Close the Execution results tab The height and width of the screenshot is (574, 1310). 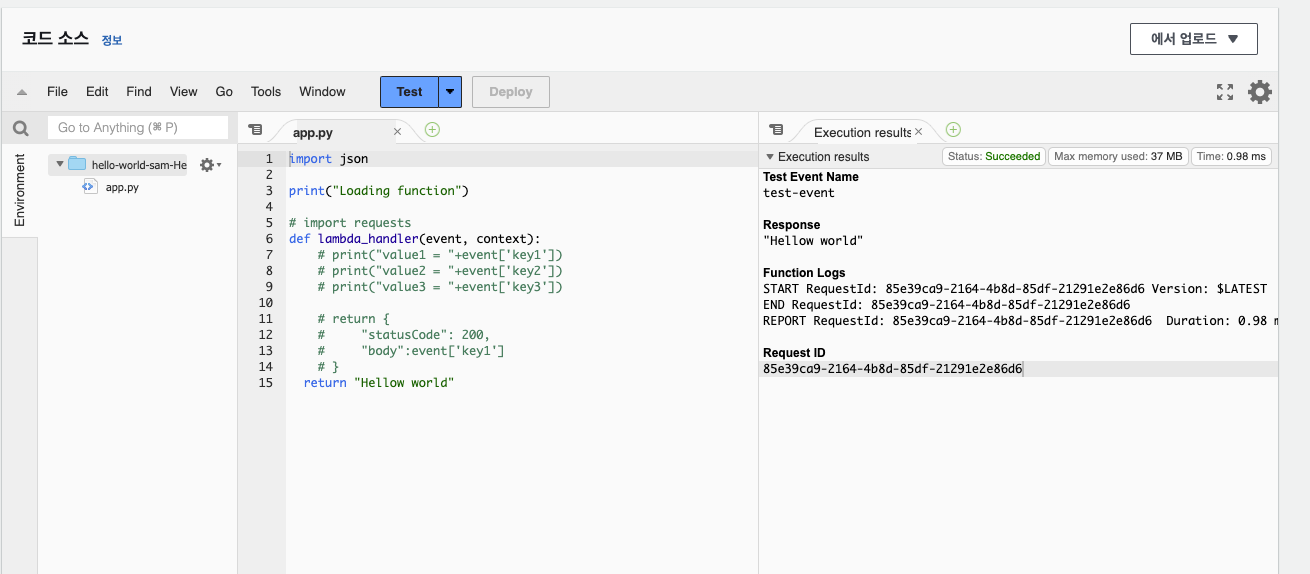click(918, 131)
